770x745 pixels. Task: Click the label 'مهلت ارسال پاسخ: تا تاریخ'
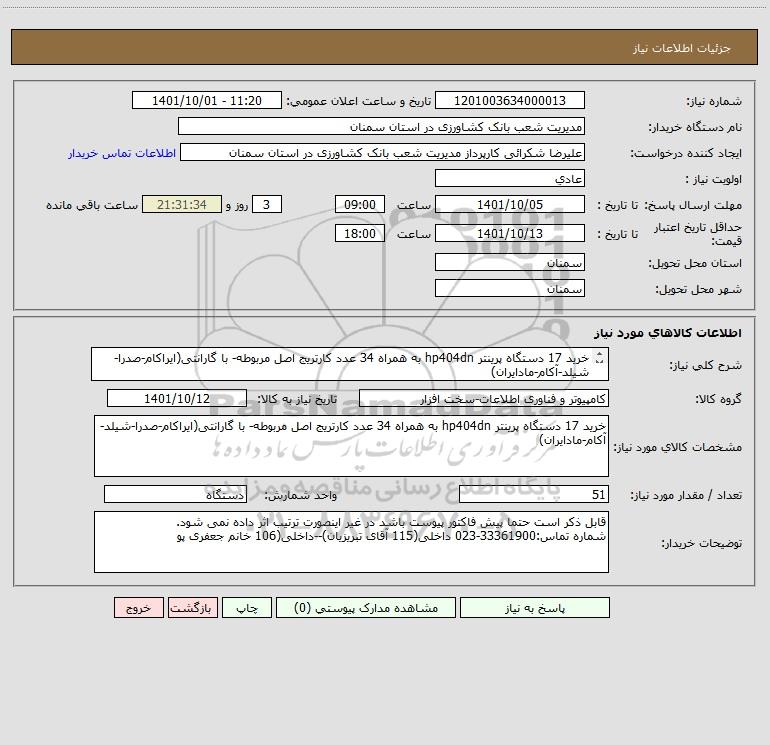tap(669, 205)
